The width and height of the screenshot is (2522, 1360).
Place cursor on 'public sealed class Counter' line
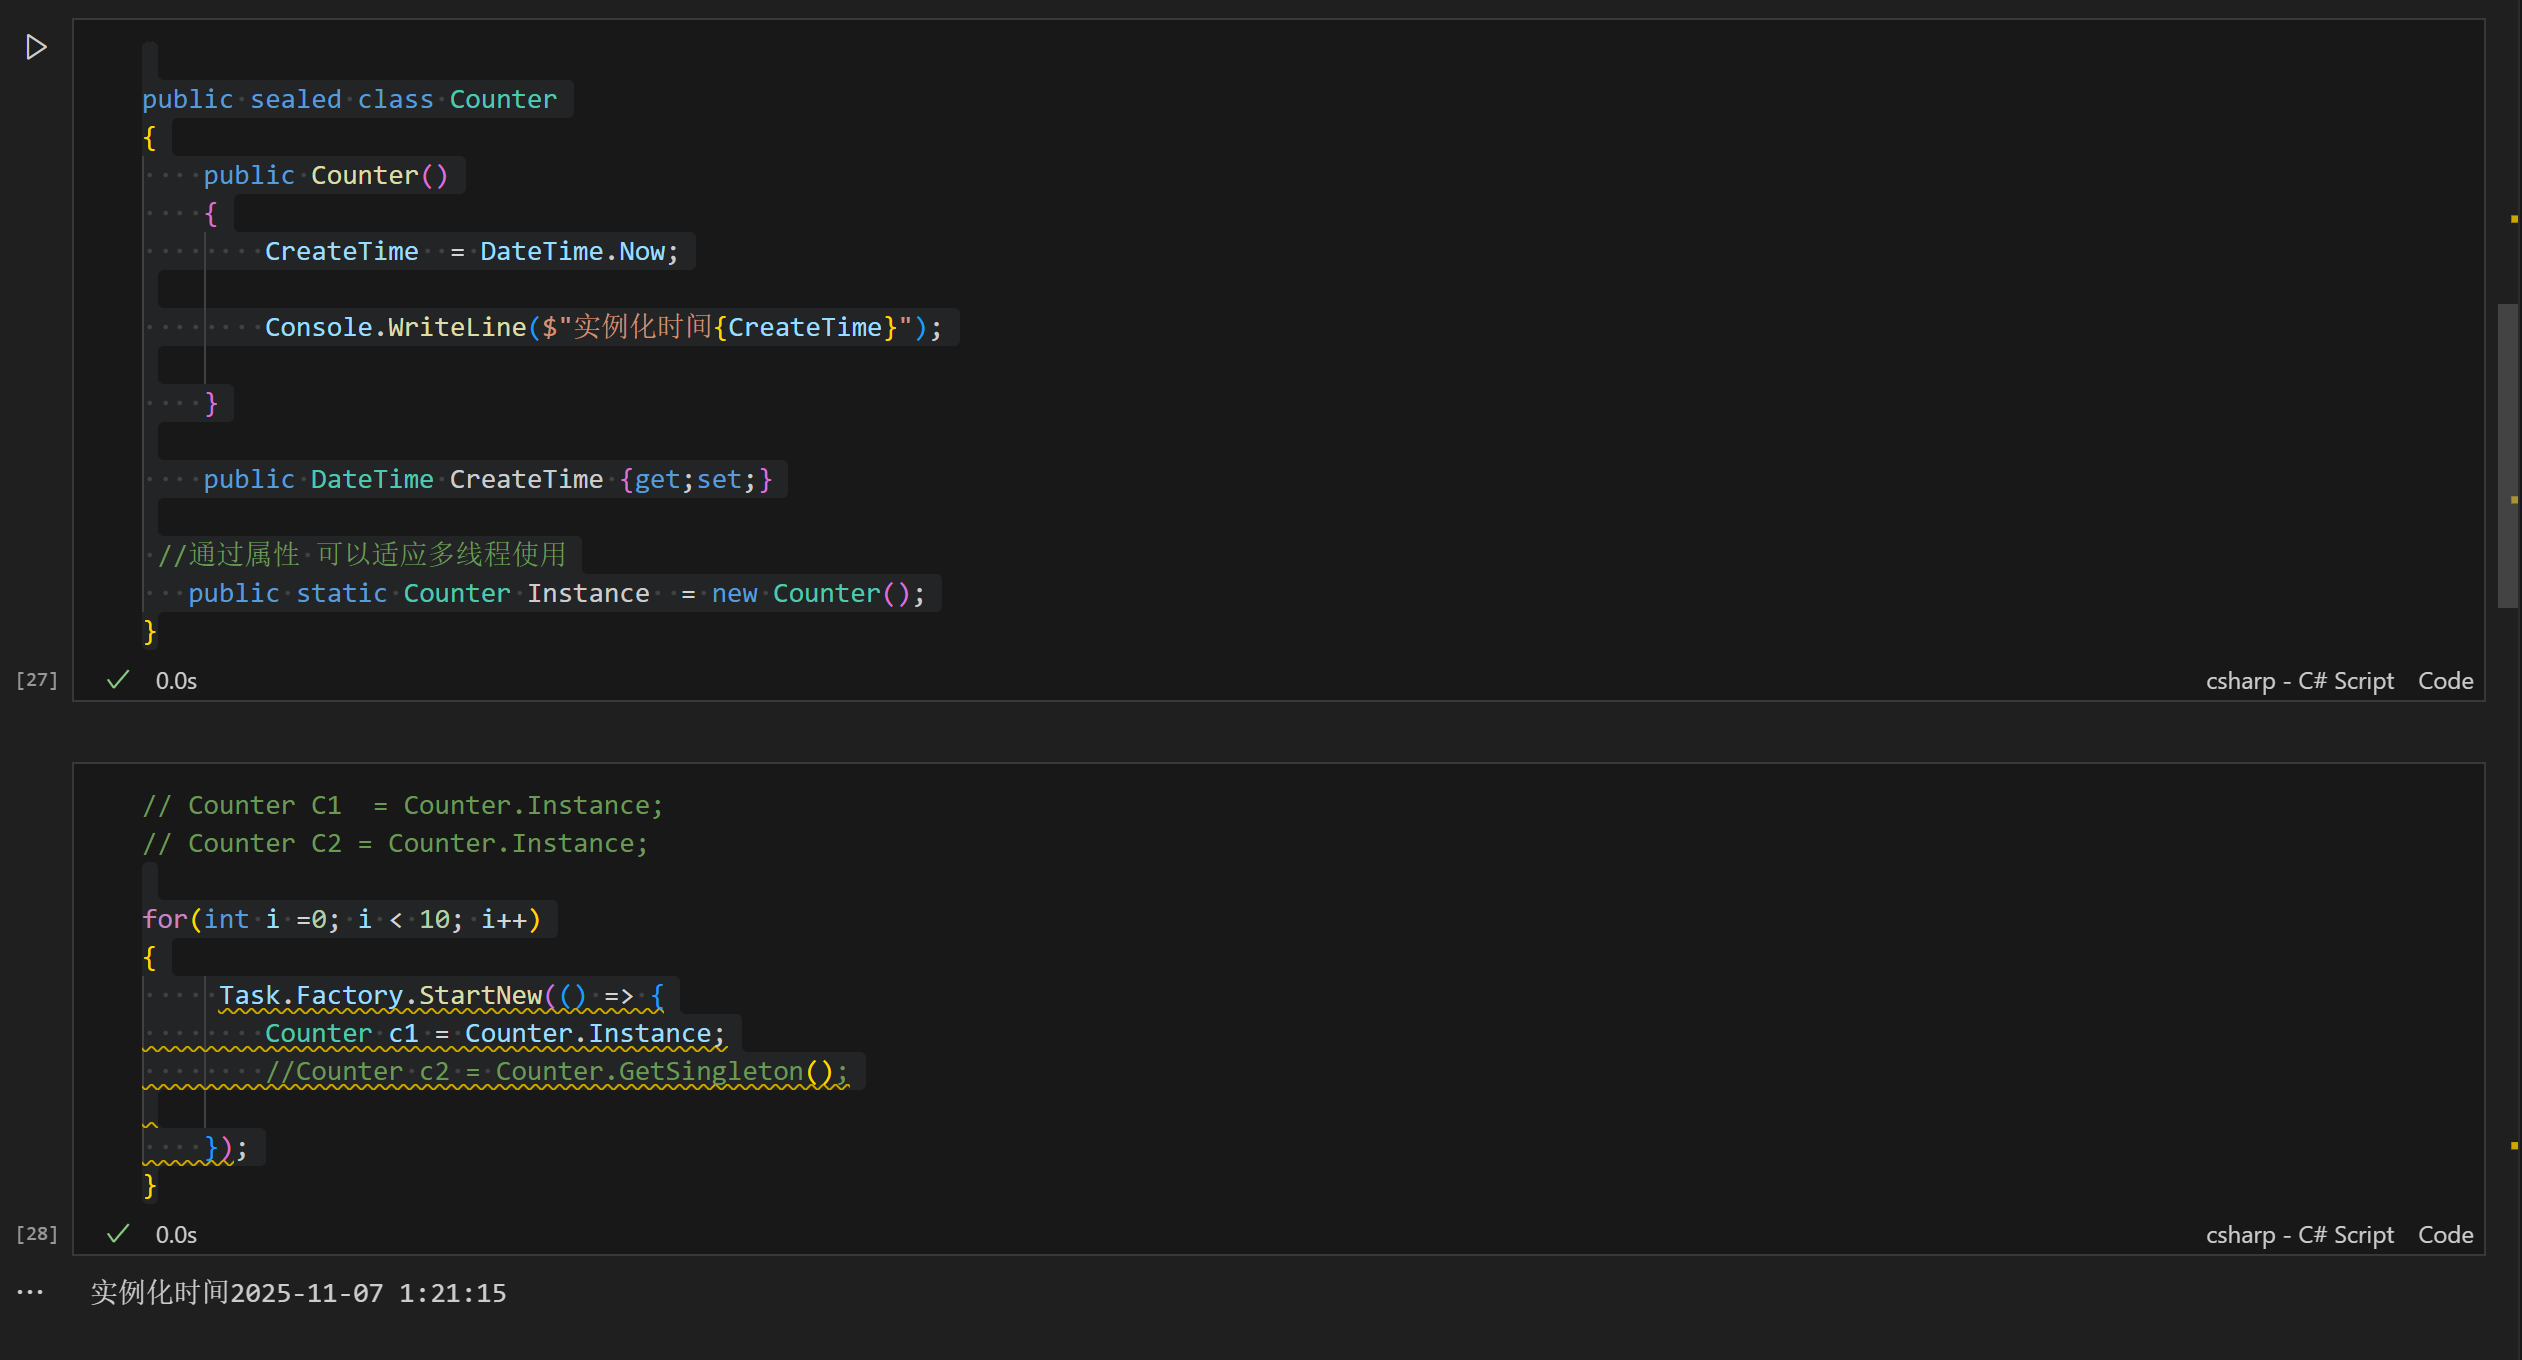pos(350,100)
